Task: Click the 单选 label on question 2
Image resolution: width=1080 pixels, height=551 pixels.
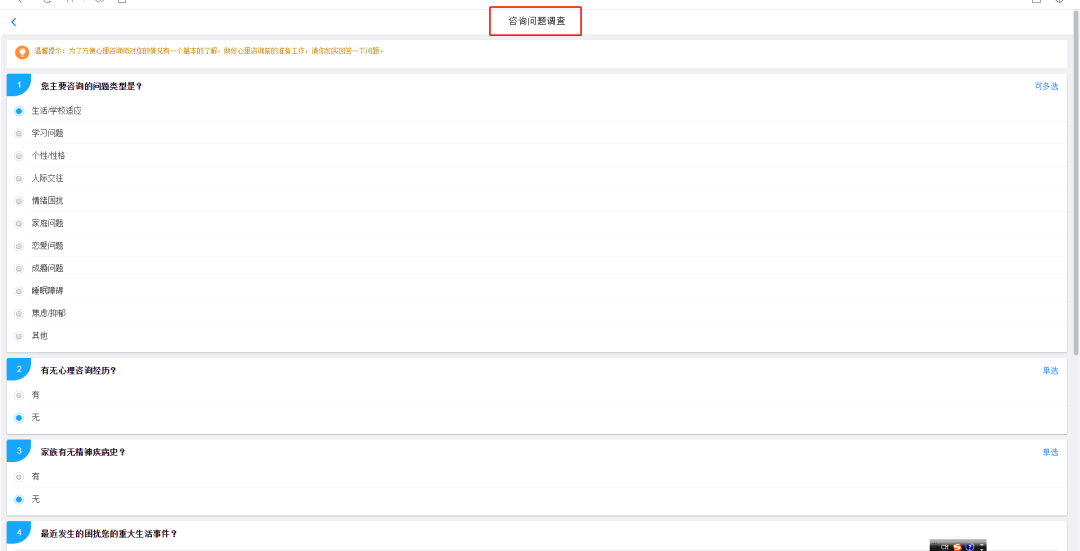Action: (1050, 370)
